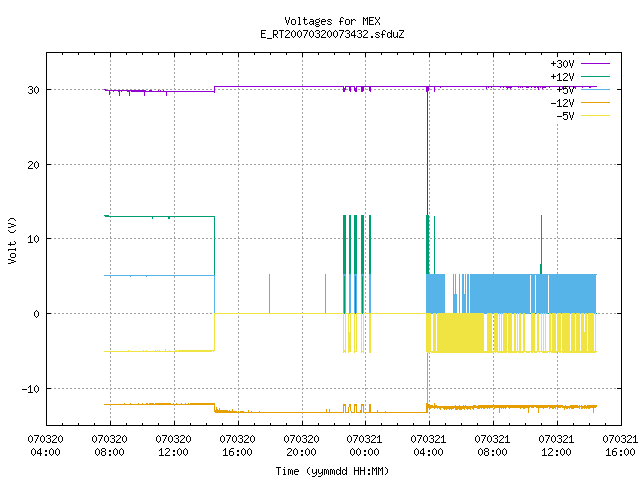Image resolution: width=640 pixels, height=480 pixels.
Task: Click the Y-axis tick value 0
Action: point(36,314)
